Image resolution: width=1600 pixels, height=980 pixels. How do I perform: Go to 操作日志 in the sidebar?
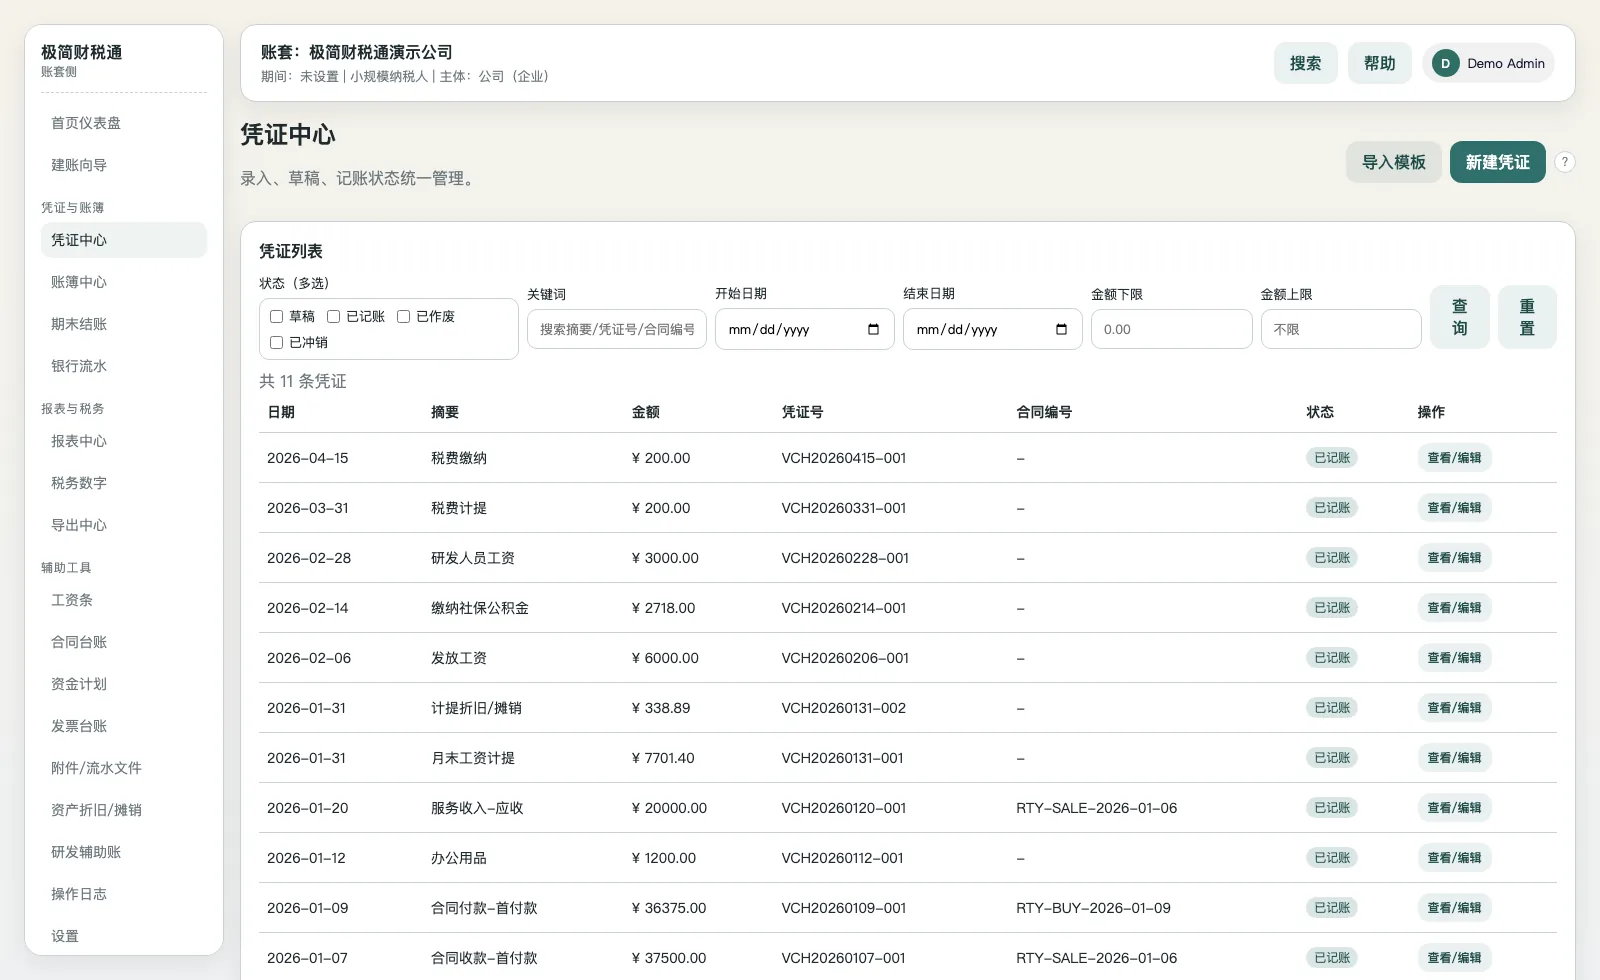(79, 894)
